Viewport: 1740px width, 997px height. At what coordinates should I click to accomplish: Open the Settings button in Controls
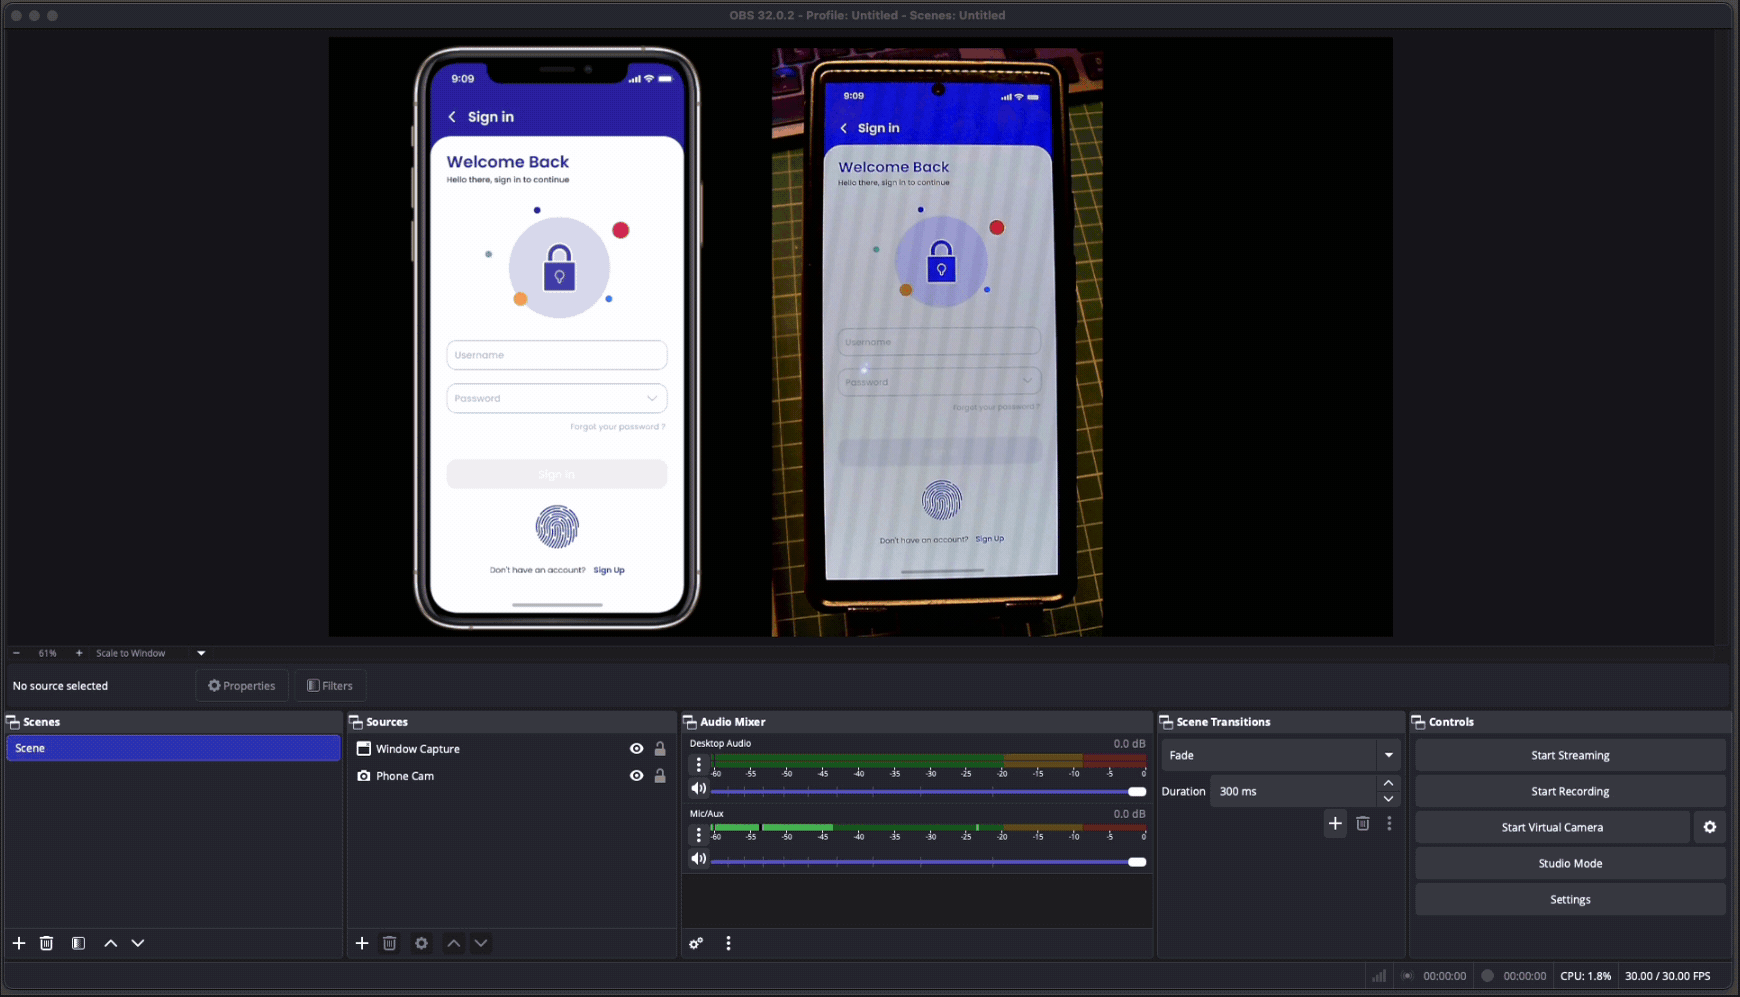pos(1569,899)
